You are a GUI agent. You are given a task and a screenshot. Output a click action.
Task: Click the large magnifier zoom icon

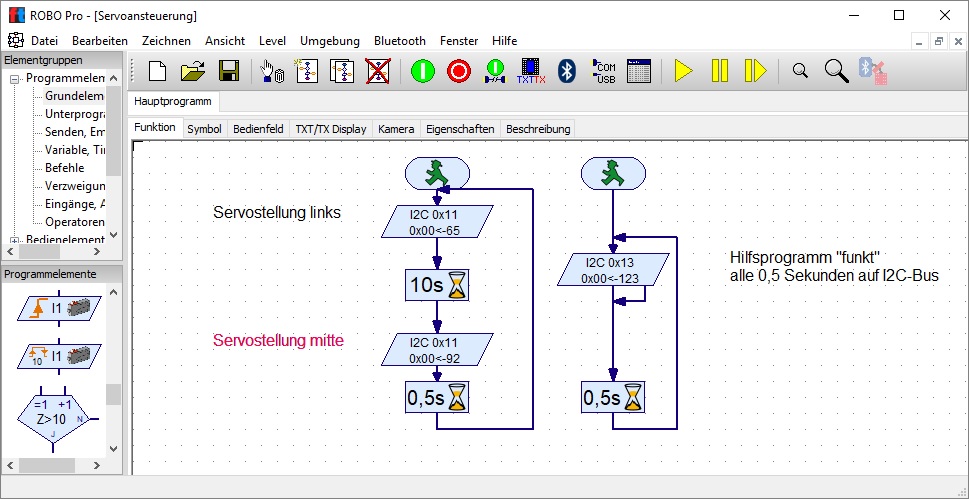(x=836, y=71)
